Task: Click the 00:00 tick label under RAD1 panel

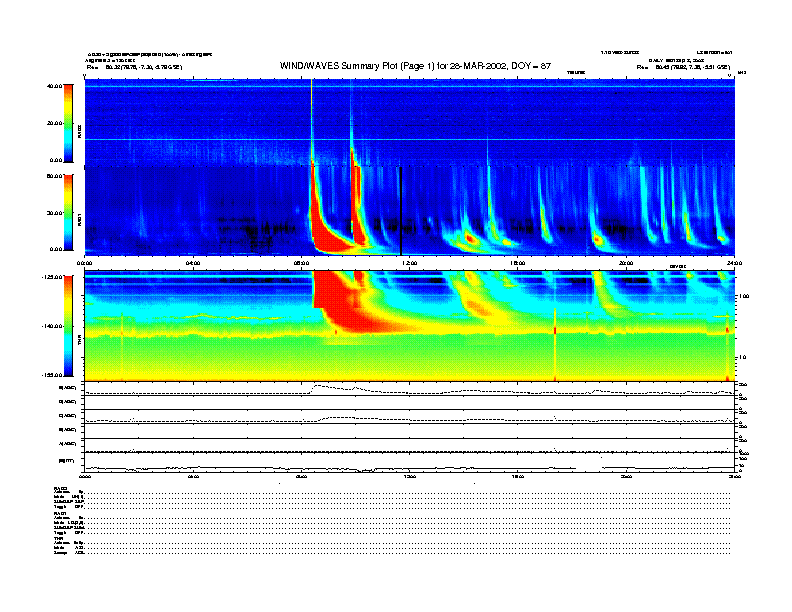Action: pyautogui.click(x=84, y=263)
